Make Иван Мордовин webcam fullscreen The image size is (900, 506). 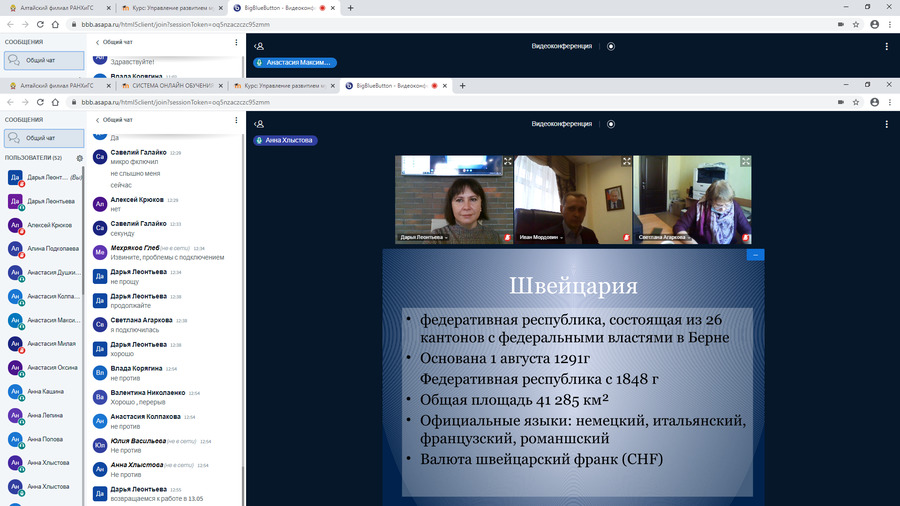(x=626, y=161)
